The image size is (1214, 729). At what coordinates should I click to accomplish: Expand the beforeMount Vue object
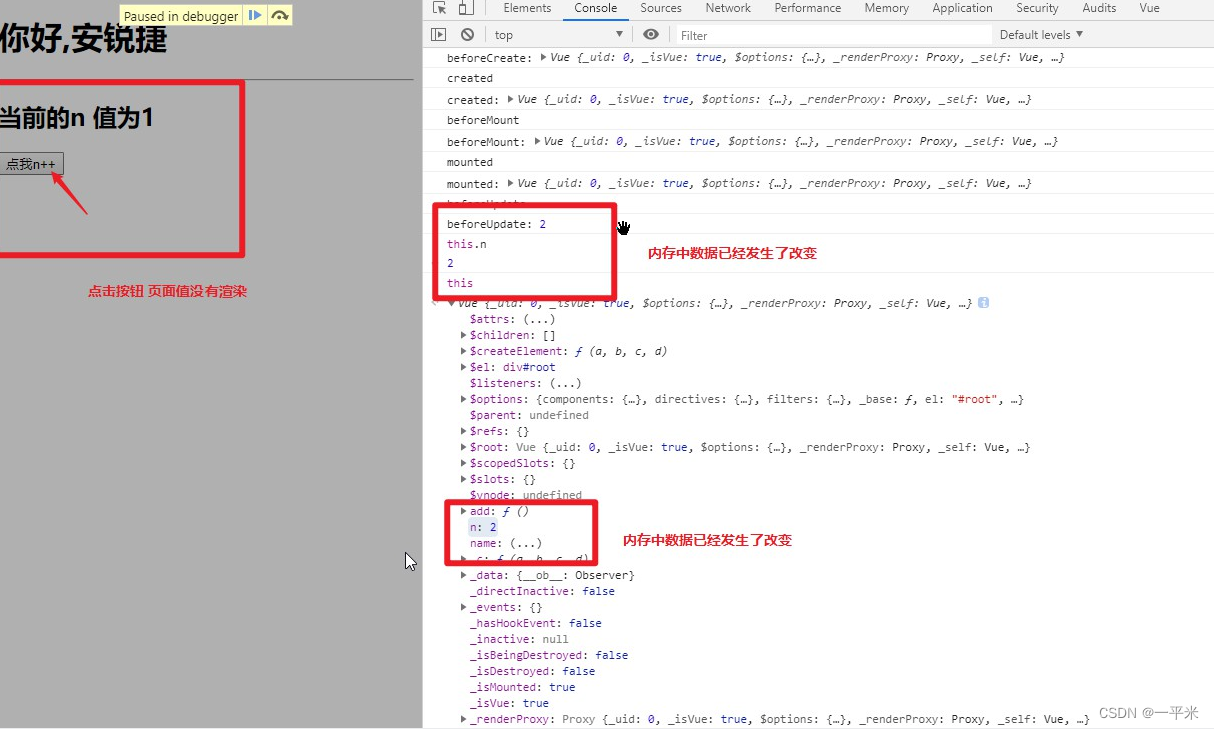[x=538, y=141]
